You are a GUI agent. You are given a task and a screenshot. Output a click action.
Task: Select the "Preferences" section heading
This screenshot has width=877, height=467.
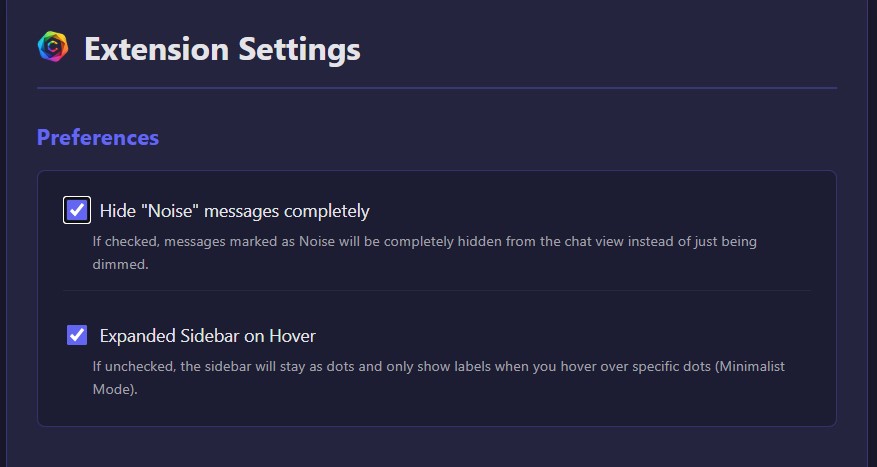coord(98,137)
